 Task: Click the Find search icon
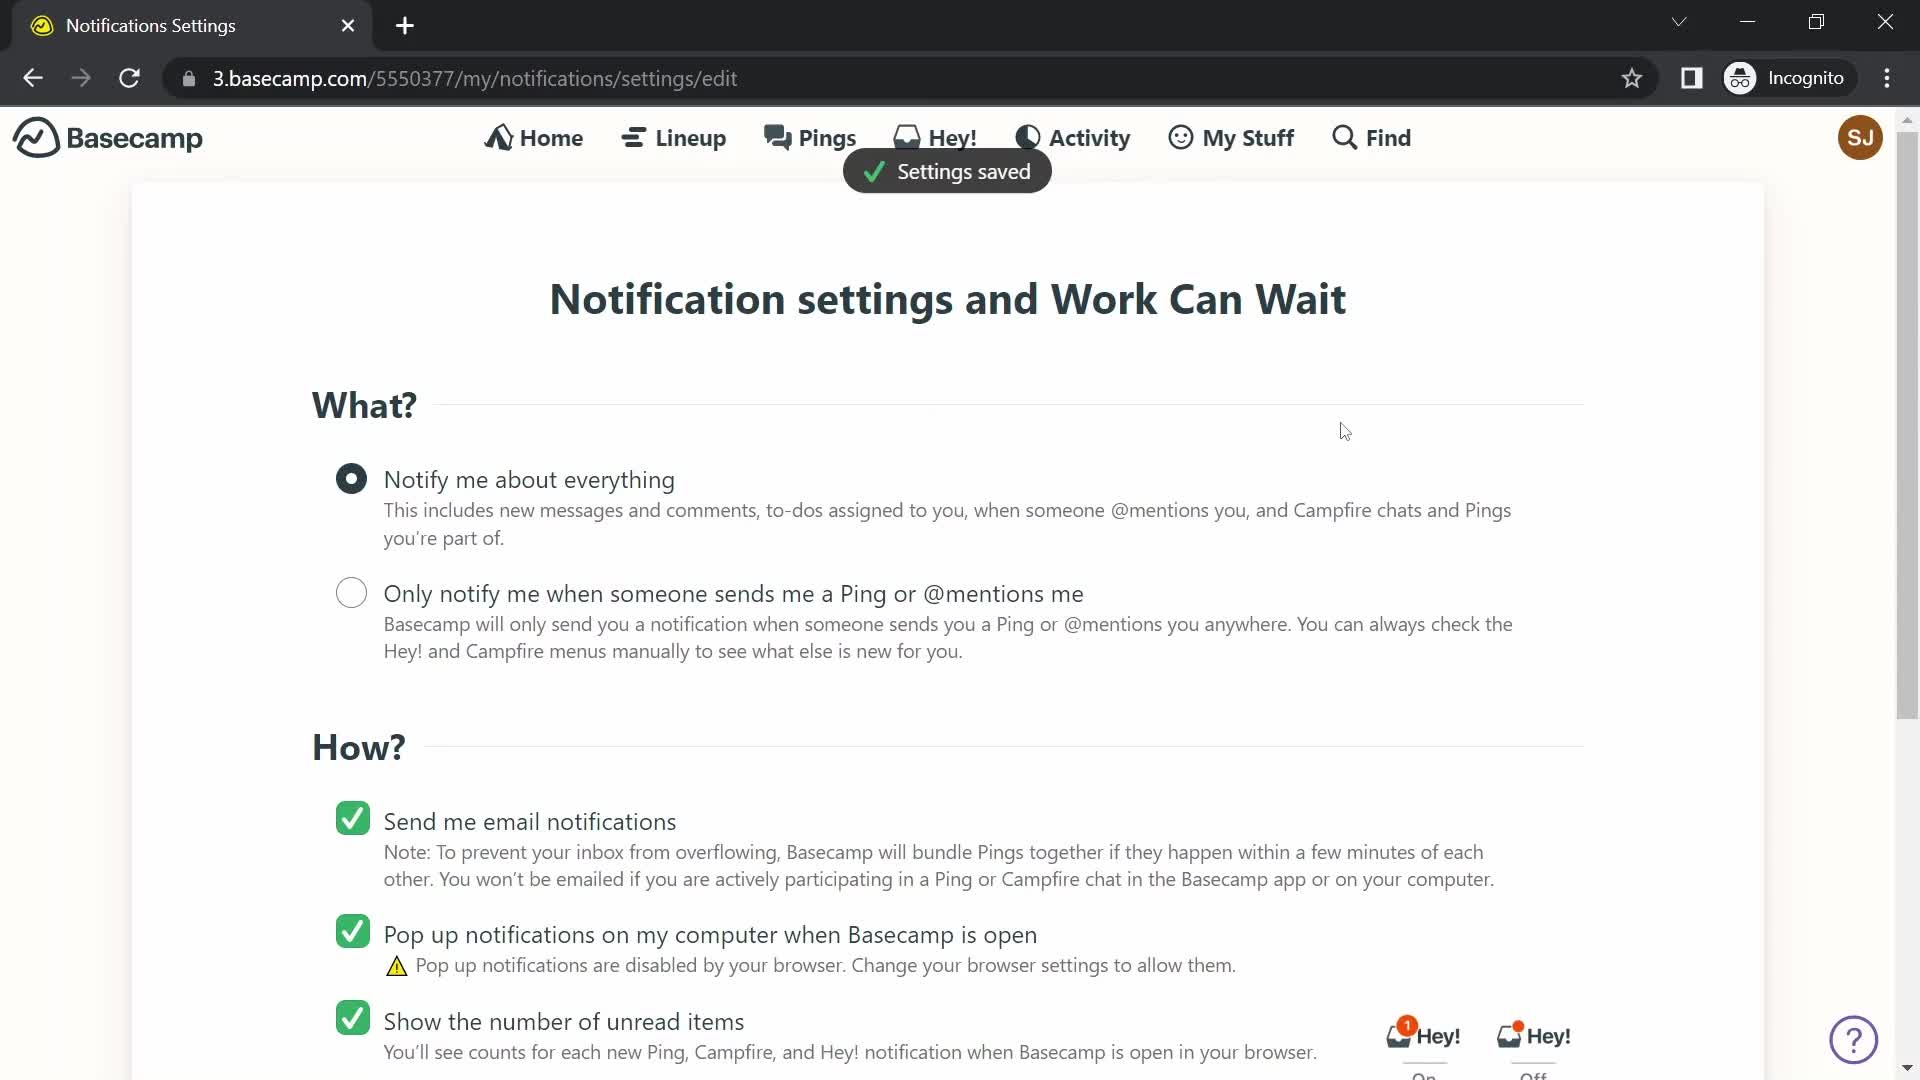click(x=1344, y=137)
